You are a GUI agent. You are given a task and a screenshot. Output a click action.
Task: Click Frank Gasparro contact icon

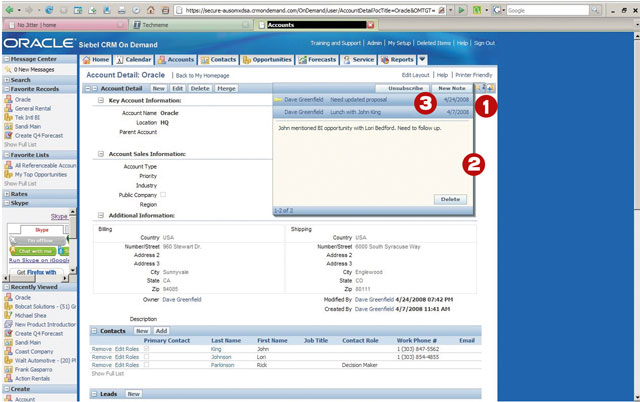pyautogui.click(x=8, y=369)
